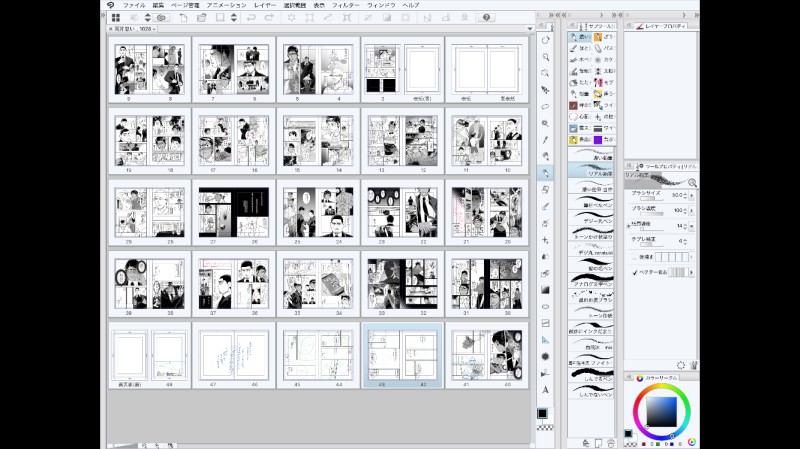Expand ブラシ濃度 dynamics button
Viewport: 800px width, 449px height.
pyautogui.click(x=692, y=210)
